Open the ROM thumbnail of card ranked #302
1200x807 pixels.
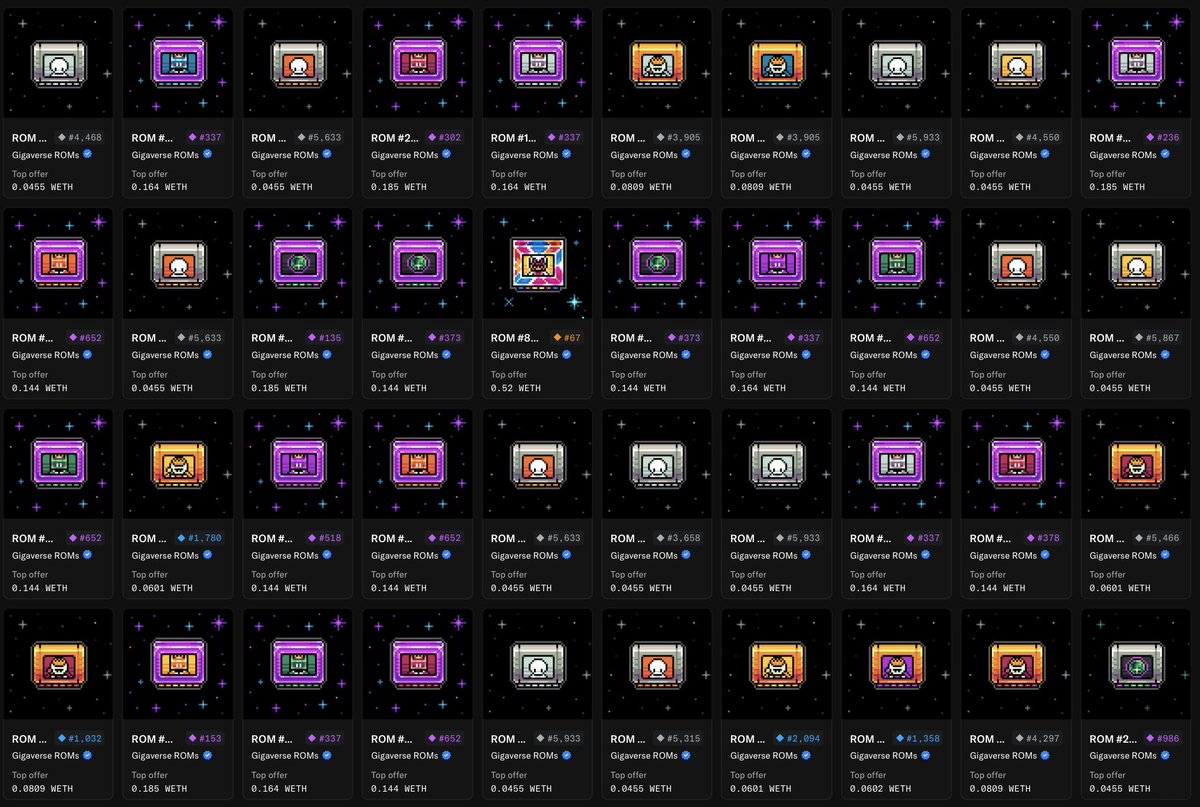point(417,63)
